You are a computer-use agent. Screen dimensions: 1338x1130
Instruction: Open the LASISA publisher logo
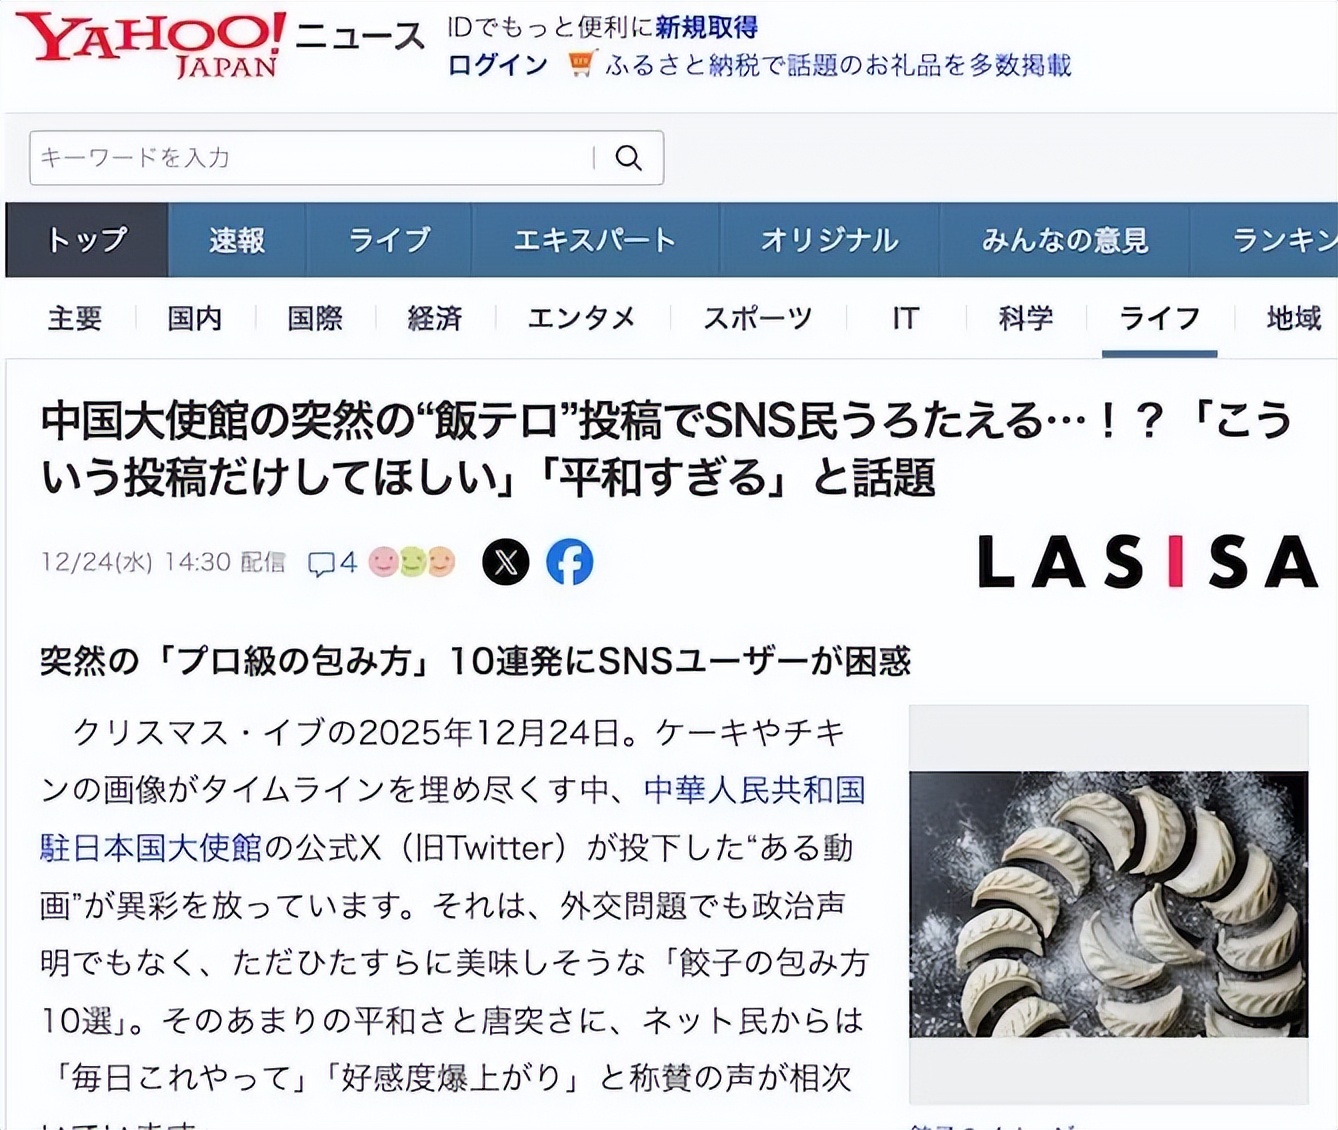[1148, 561]
